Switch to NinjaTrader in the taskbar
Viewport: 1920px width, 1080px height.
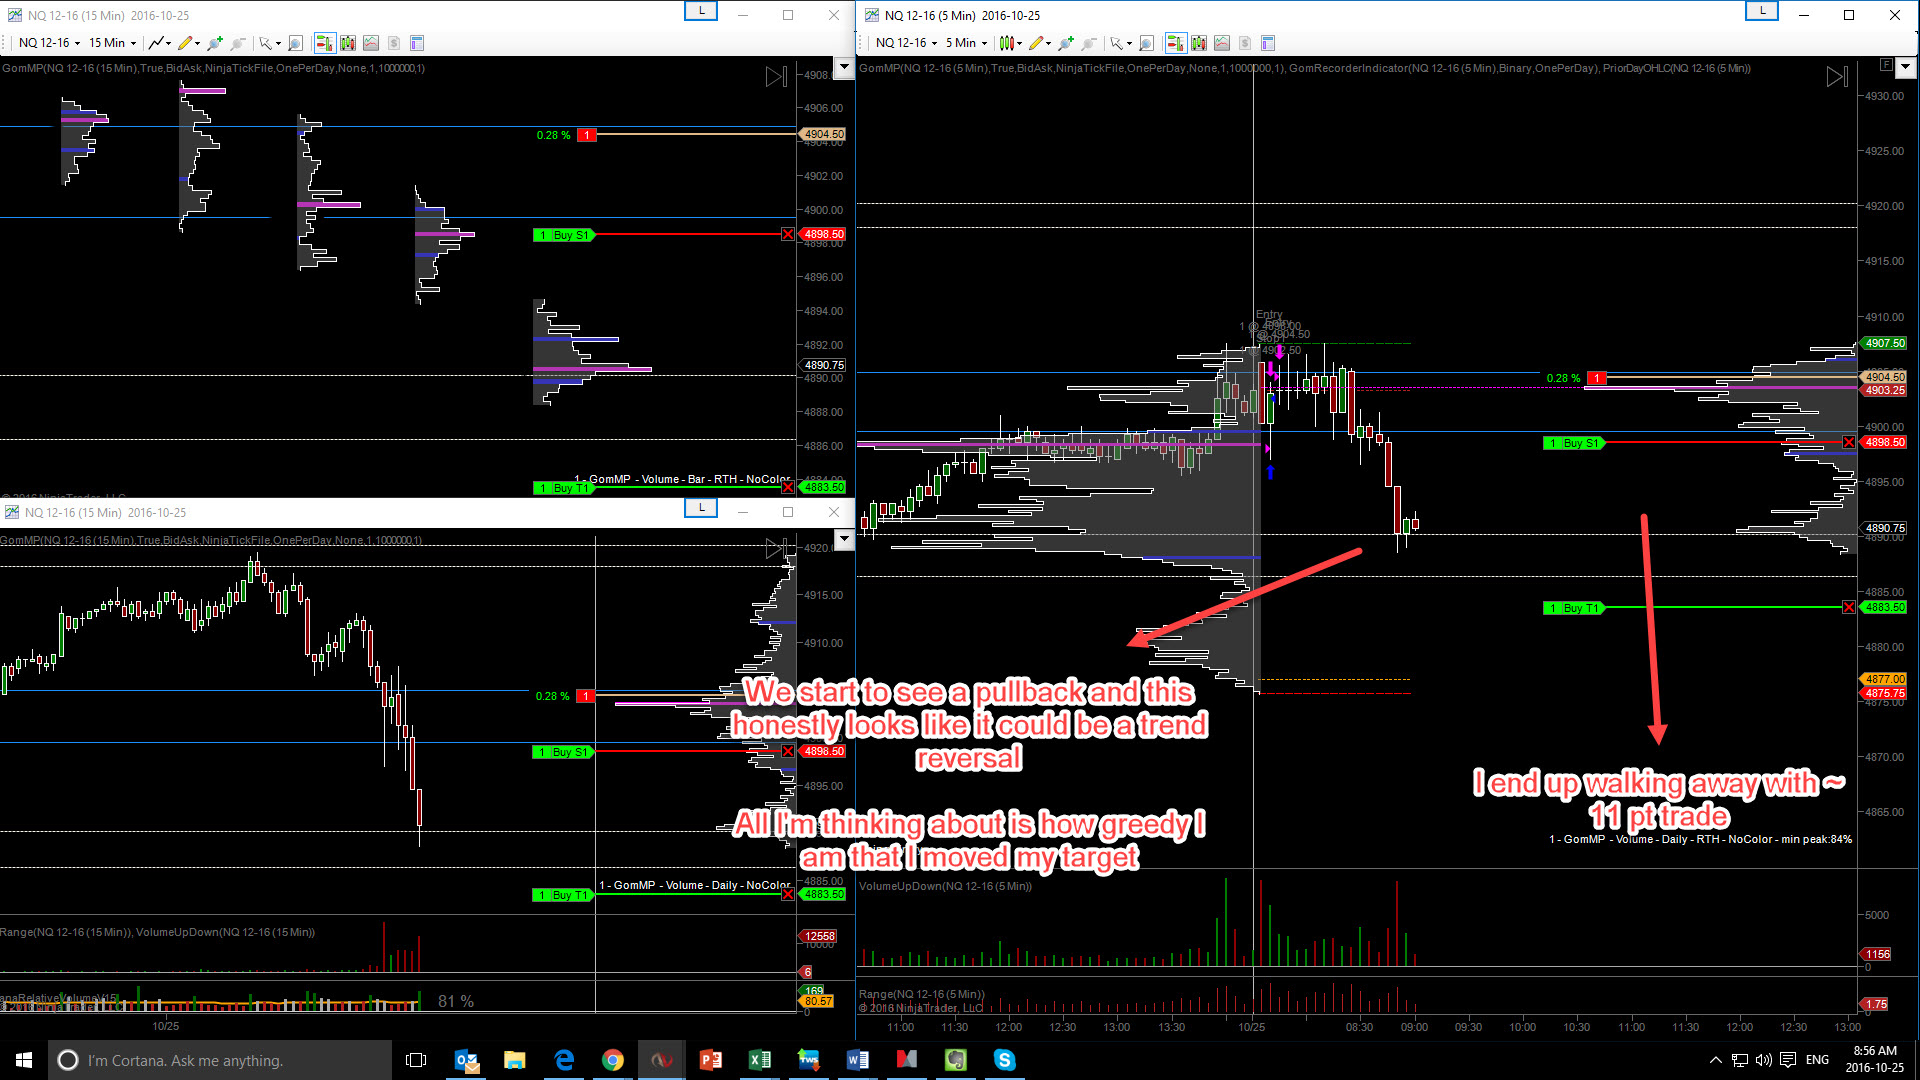click(662, 1060)
